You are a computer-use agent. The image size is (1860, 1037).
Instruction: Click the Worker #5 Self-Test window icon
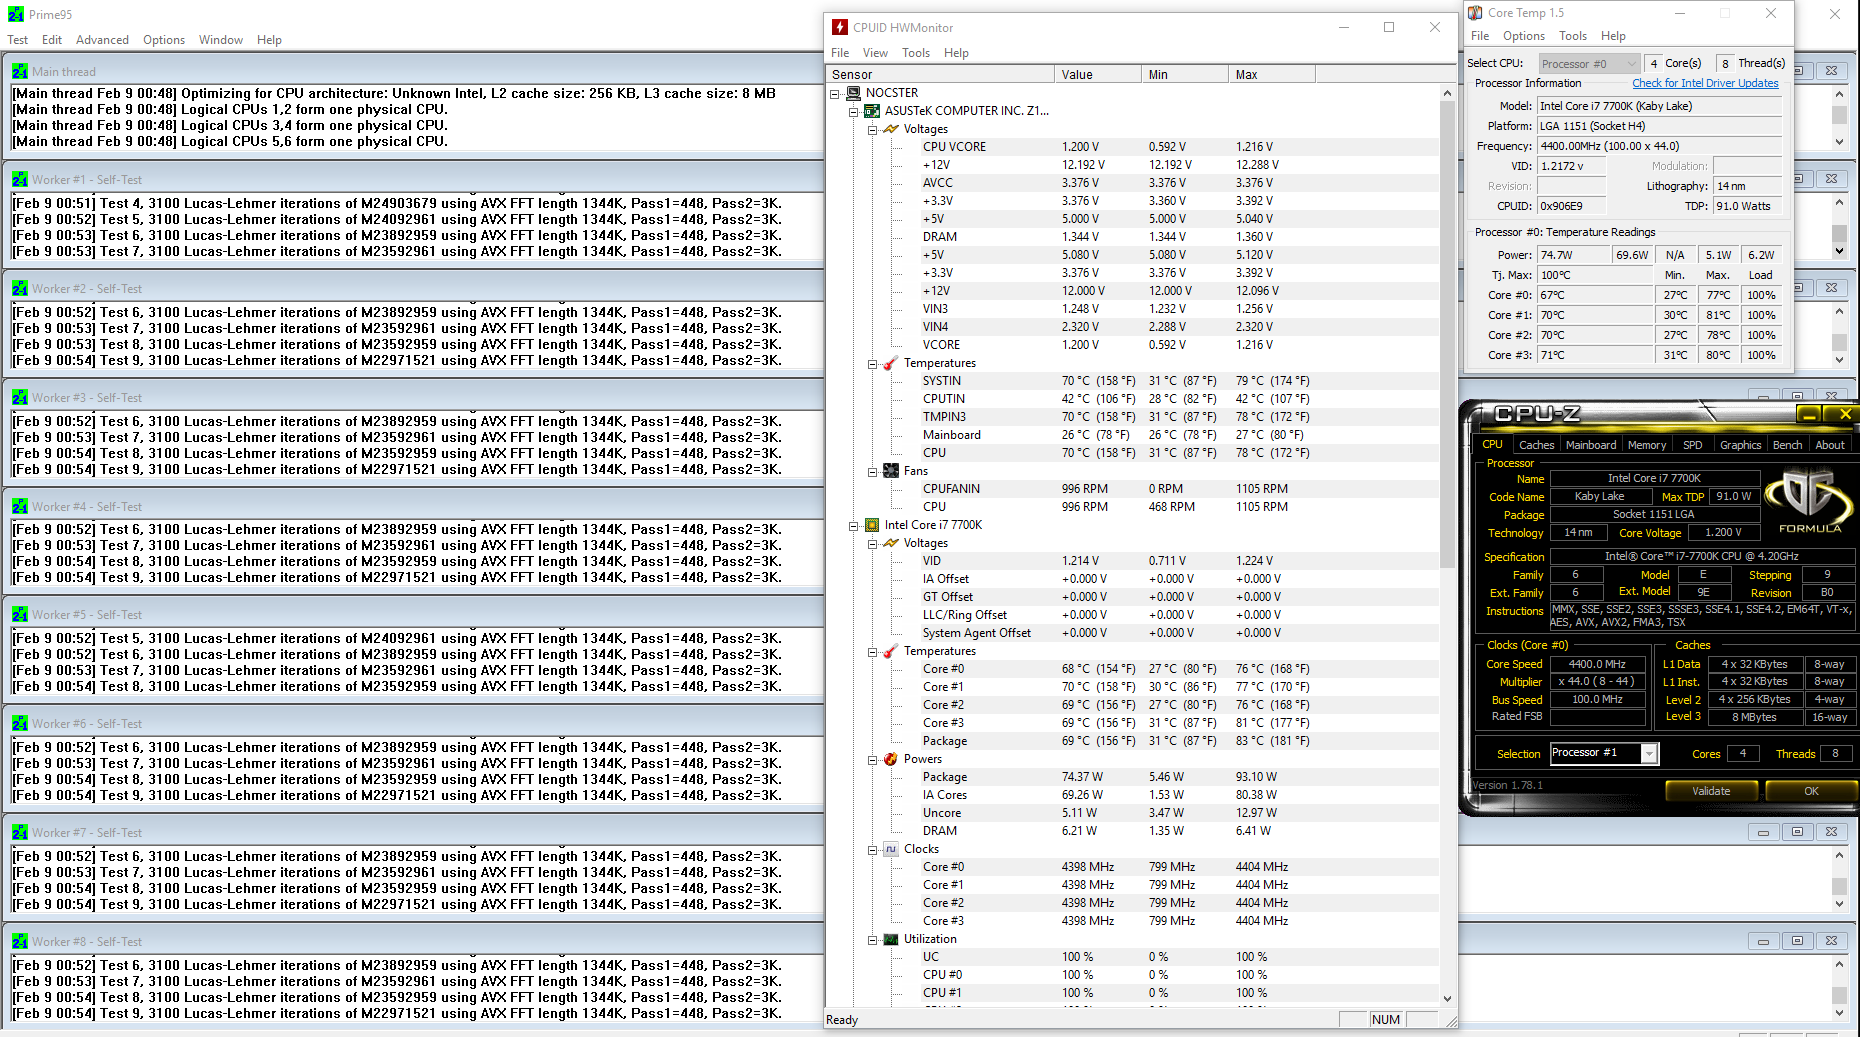tap(20, 614)
